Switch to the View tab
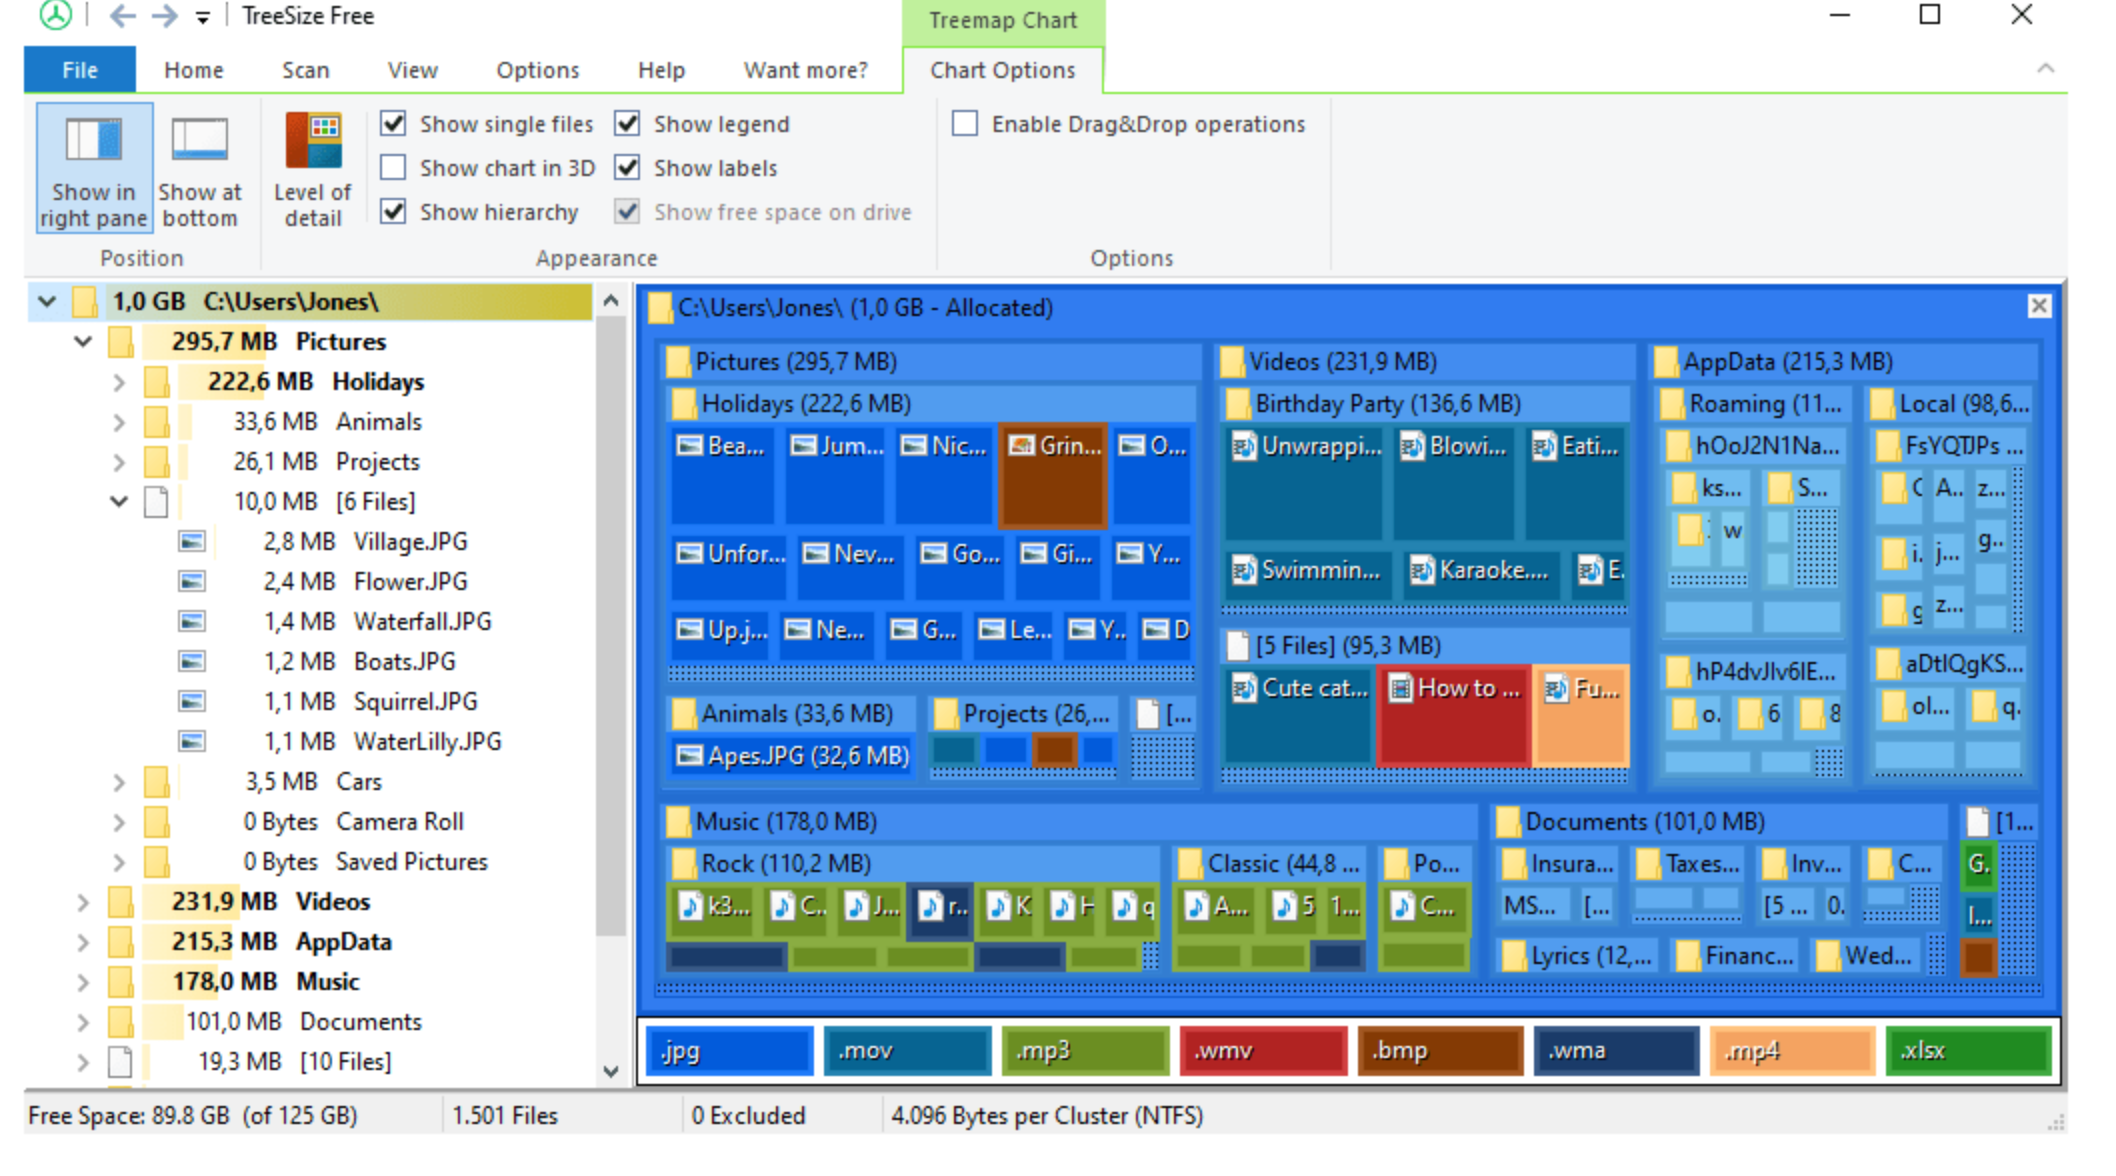 [413, 70]
